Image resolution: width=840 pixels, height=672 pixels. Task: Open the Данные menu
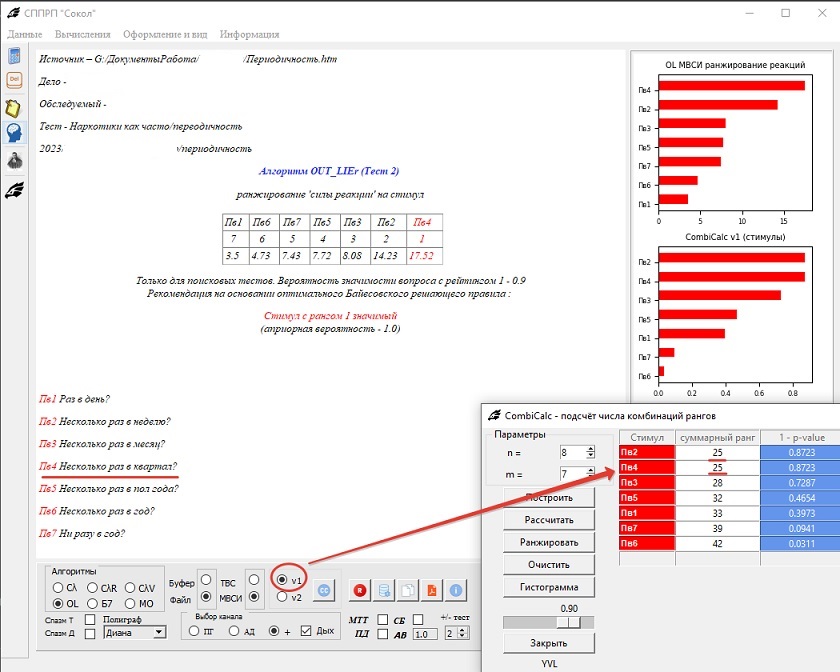[25, 34]
